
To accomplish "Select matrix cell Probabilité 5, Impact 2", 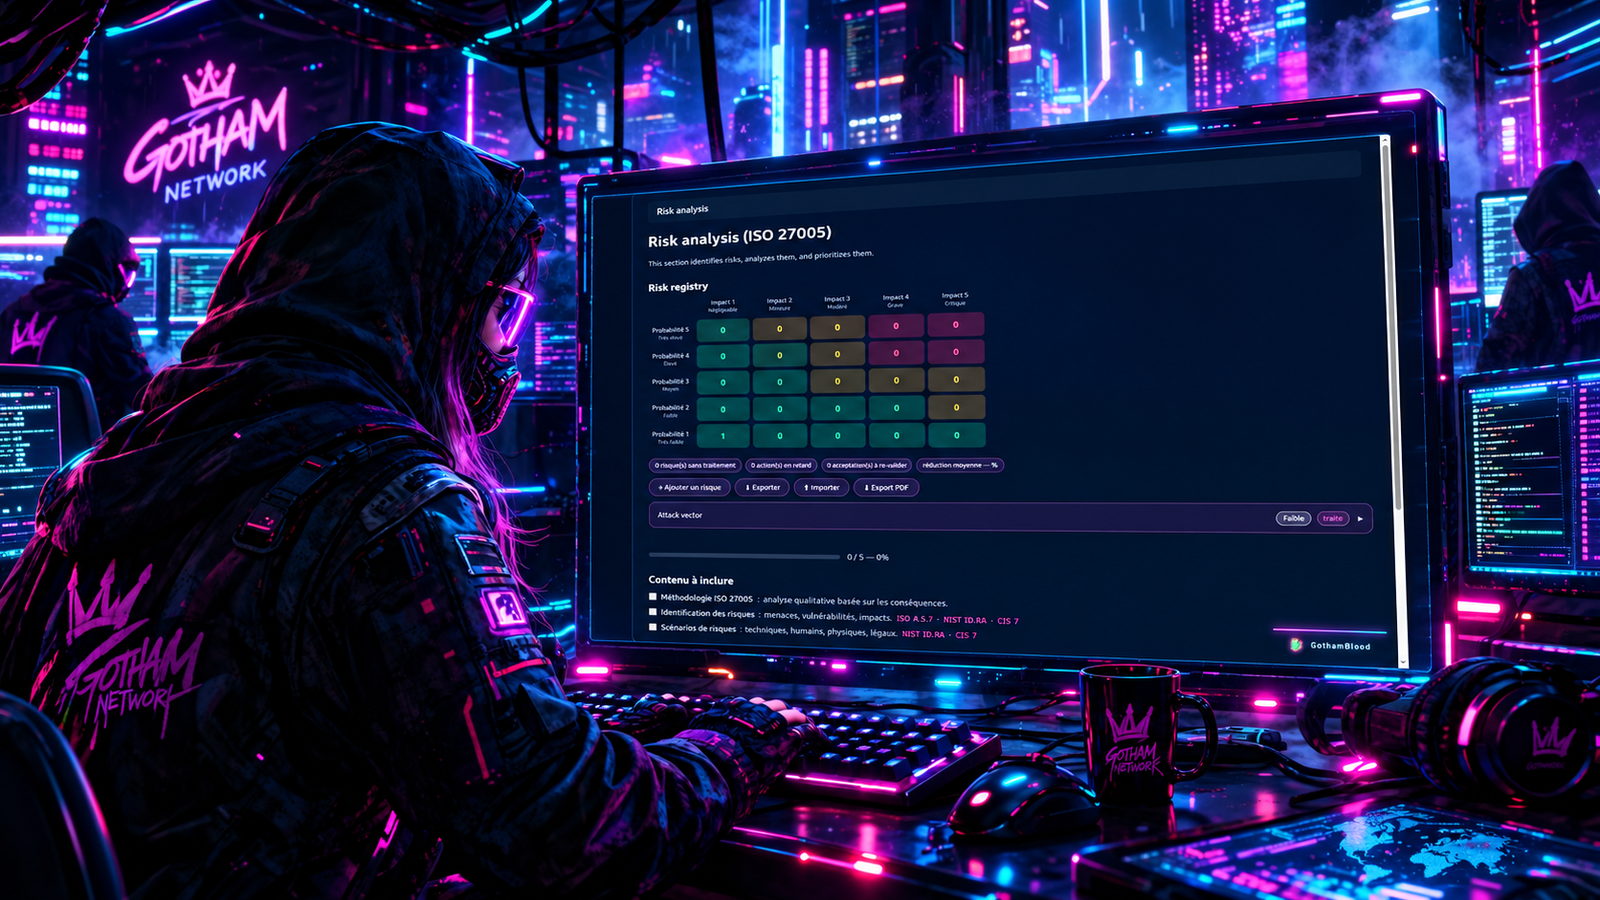I will tap(779, 328).
